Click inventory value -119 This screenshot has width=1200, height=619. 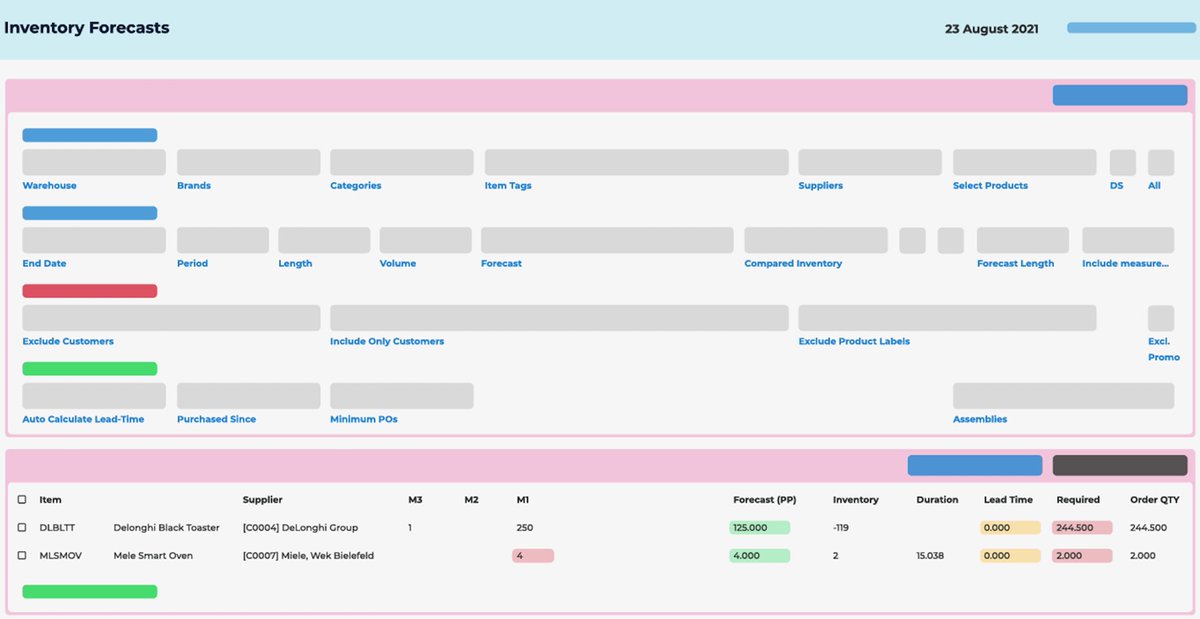843,527
